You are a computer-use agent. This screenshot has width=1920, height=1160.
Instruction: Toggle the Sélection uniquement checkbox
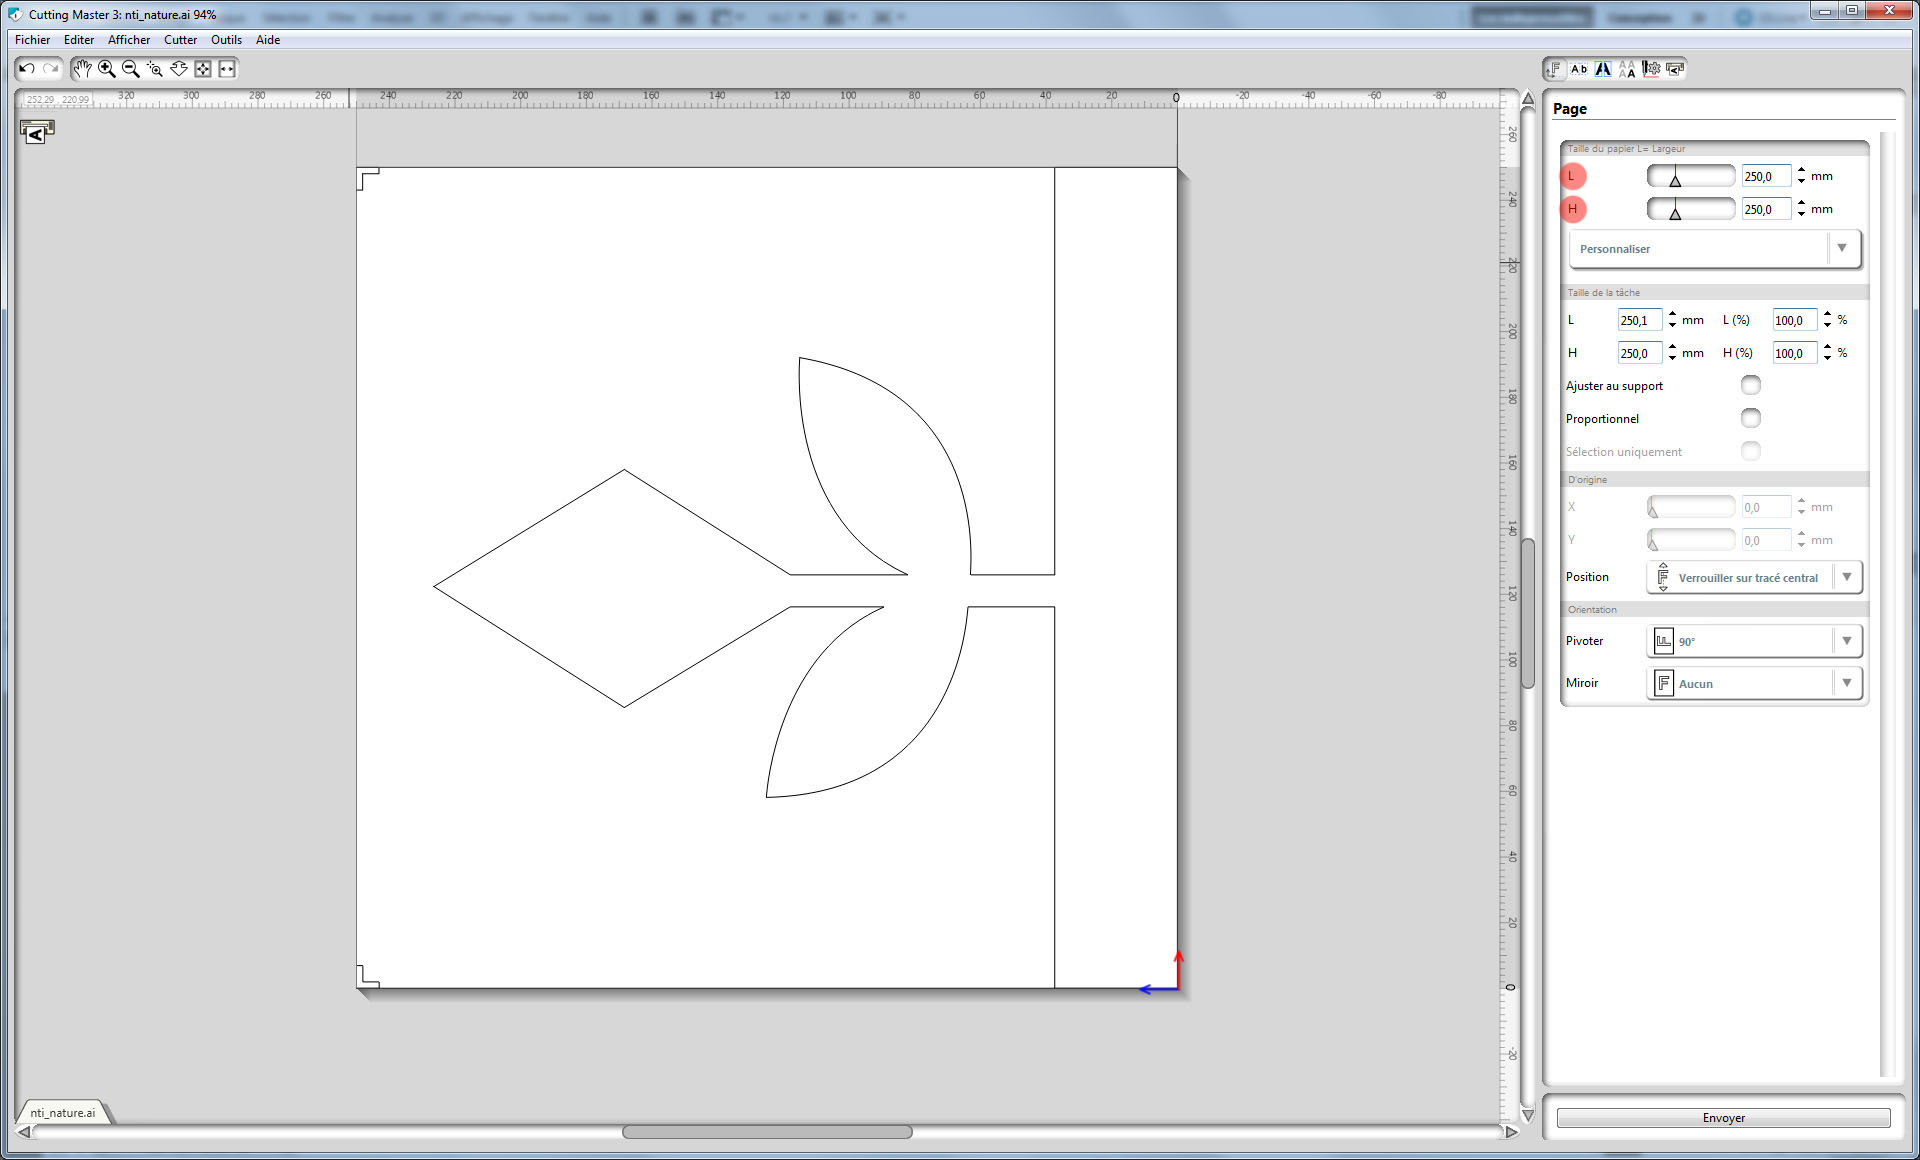(x=1750, y=451)
